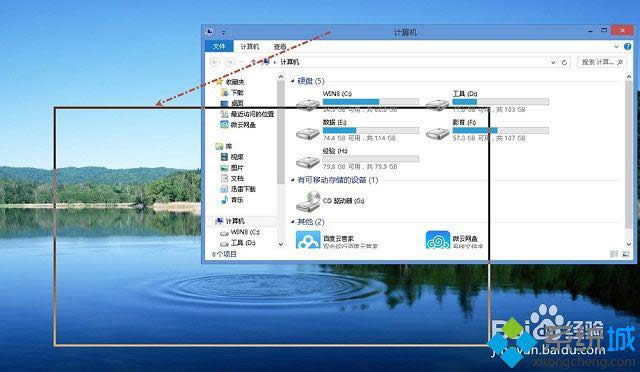Image resolution: width=640 pixels, height=372 pixels.
Task: Open the Quick Access Toolbar dropdown arrow
Action: click(x=224, y=32)
